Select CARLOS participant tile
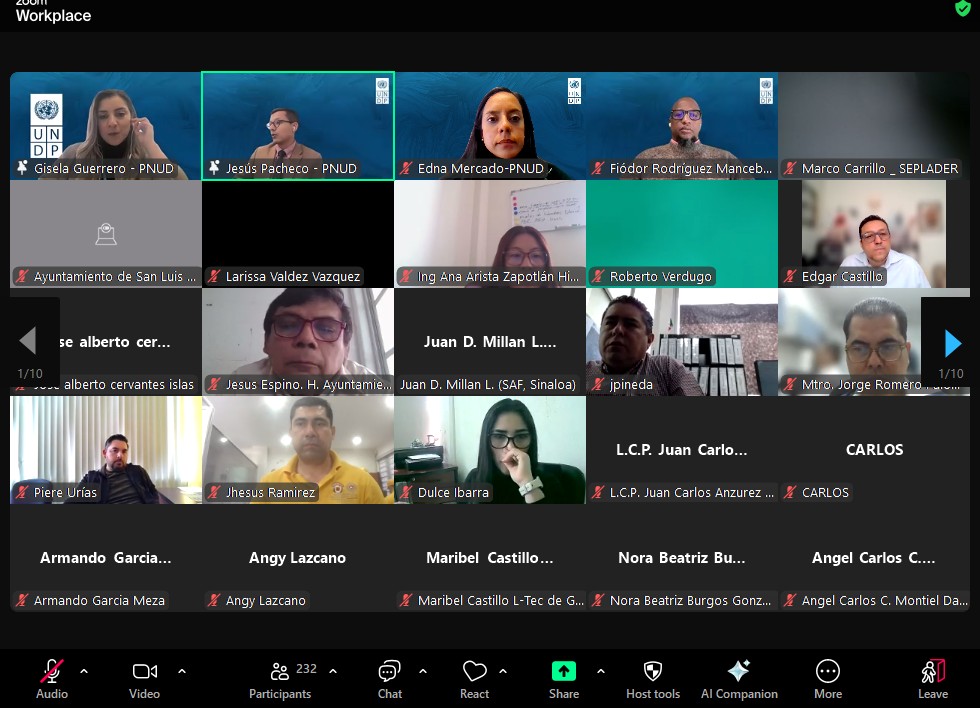 [x=874, y=450]
